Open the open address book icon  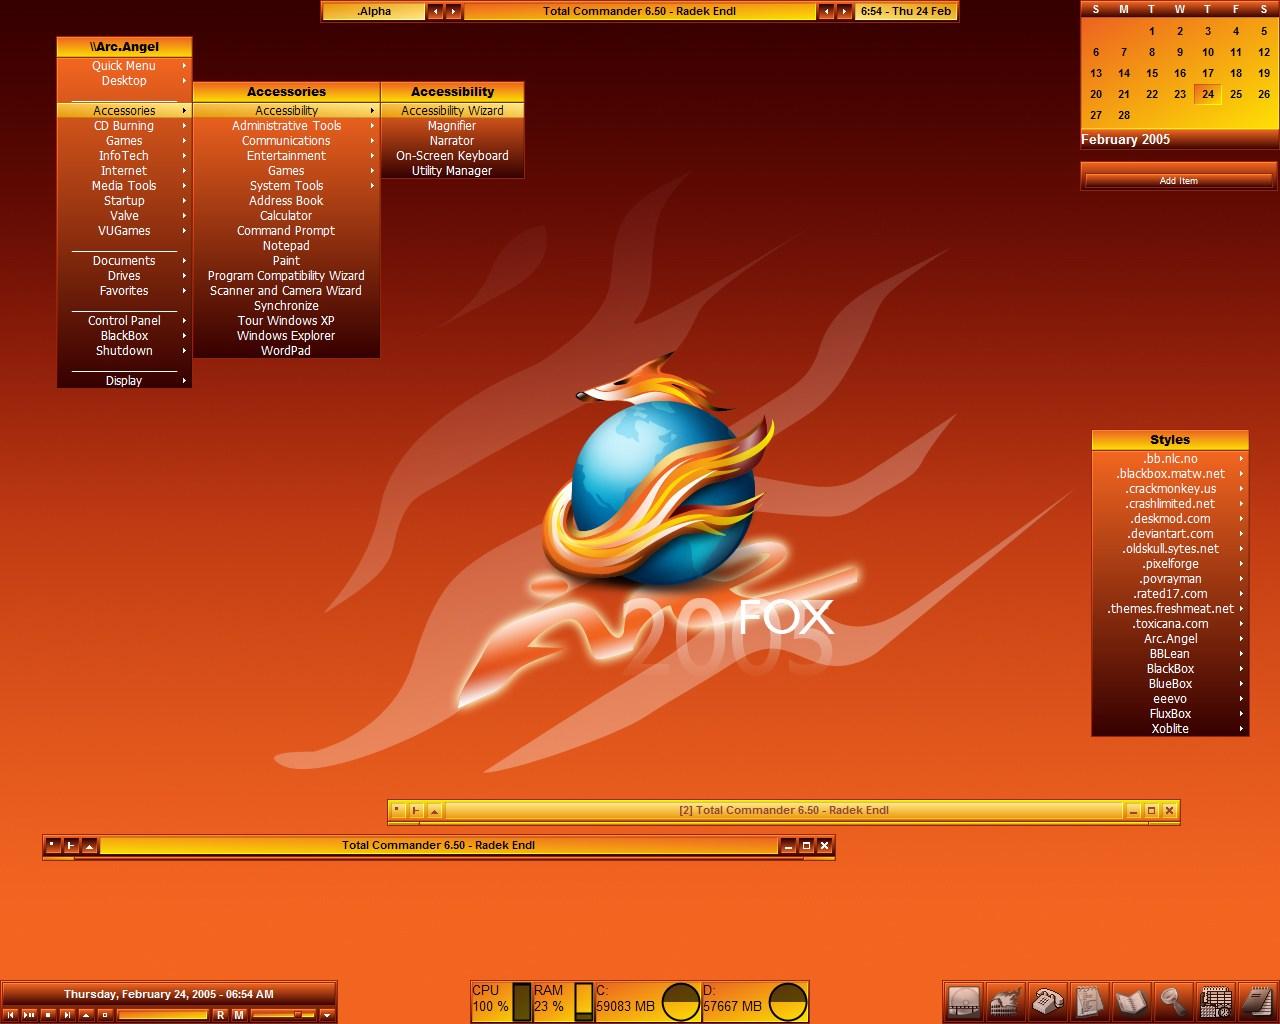[x=1131, y=1001]
